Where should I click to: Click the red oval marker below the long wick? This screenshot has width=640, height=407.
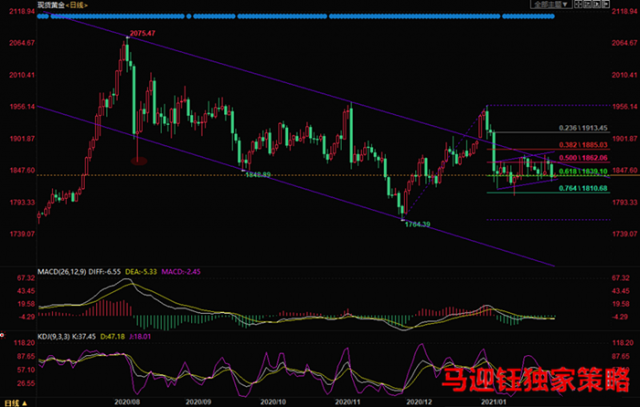(139, 161)
